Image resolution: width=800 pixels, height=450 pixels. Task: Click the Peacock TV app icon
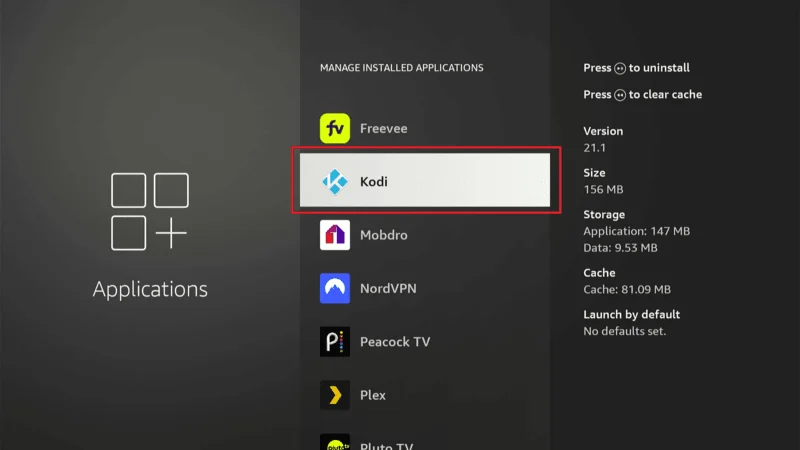click(x=335, y=341)
